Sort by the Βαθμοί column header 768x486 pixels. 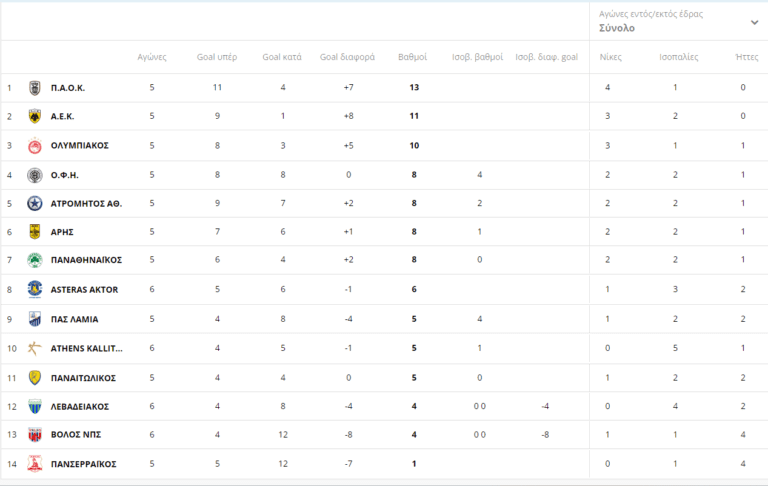click(x=413, y=57)
